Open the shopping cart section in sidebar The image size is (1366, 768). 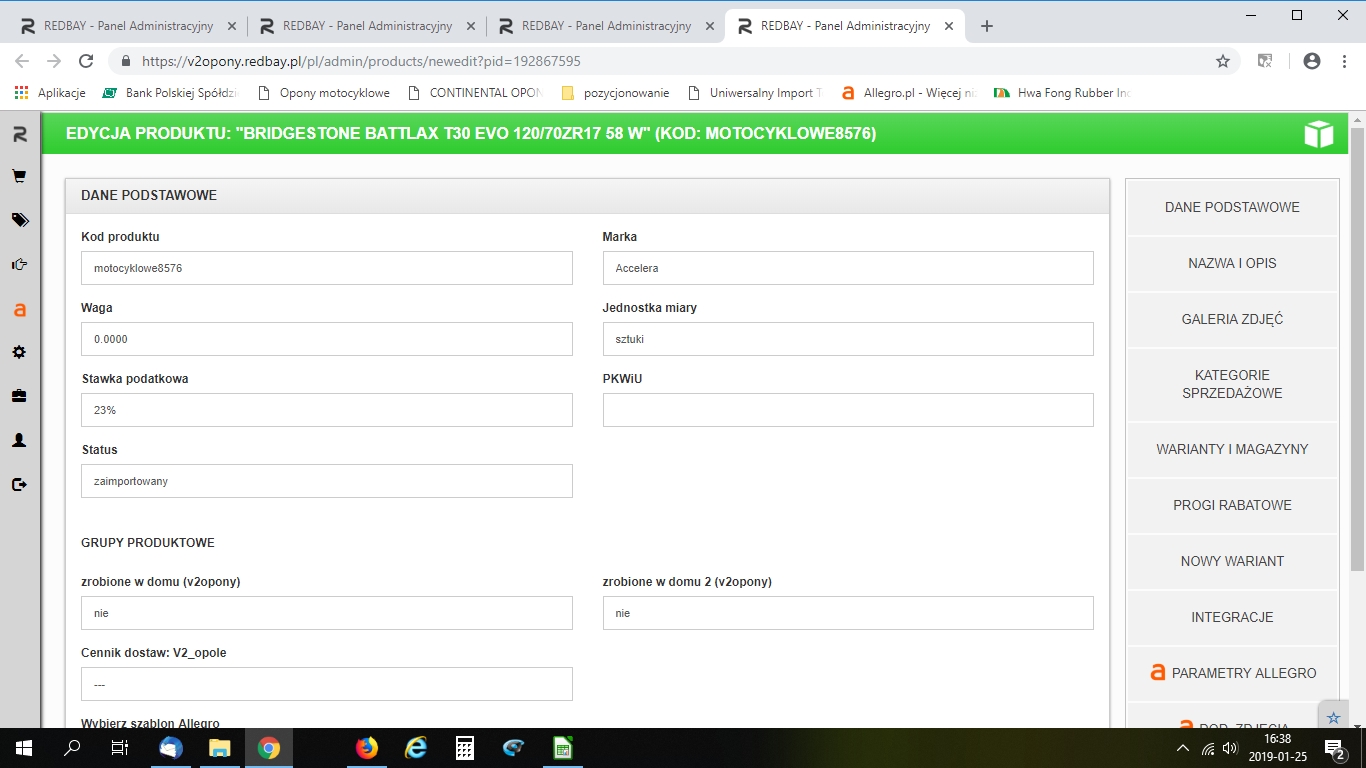click(19, 177)
